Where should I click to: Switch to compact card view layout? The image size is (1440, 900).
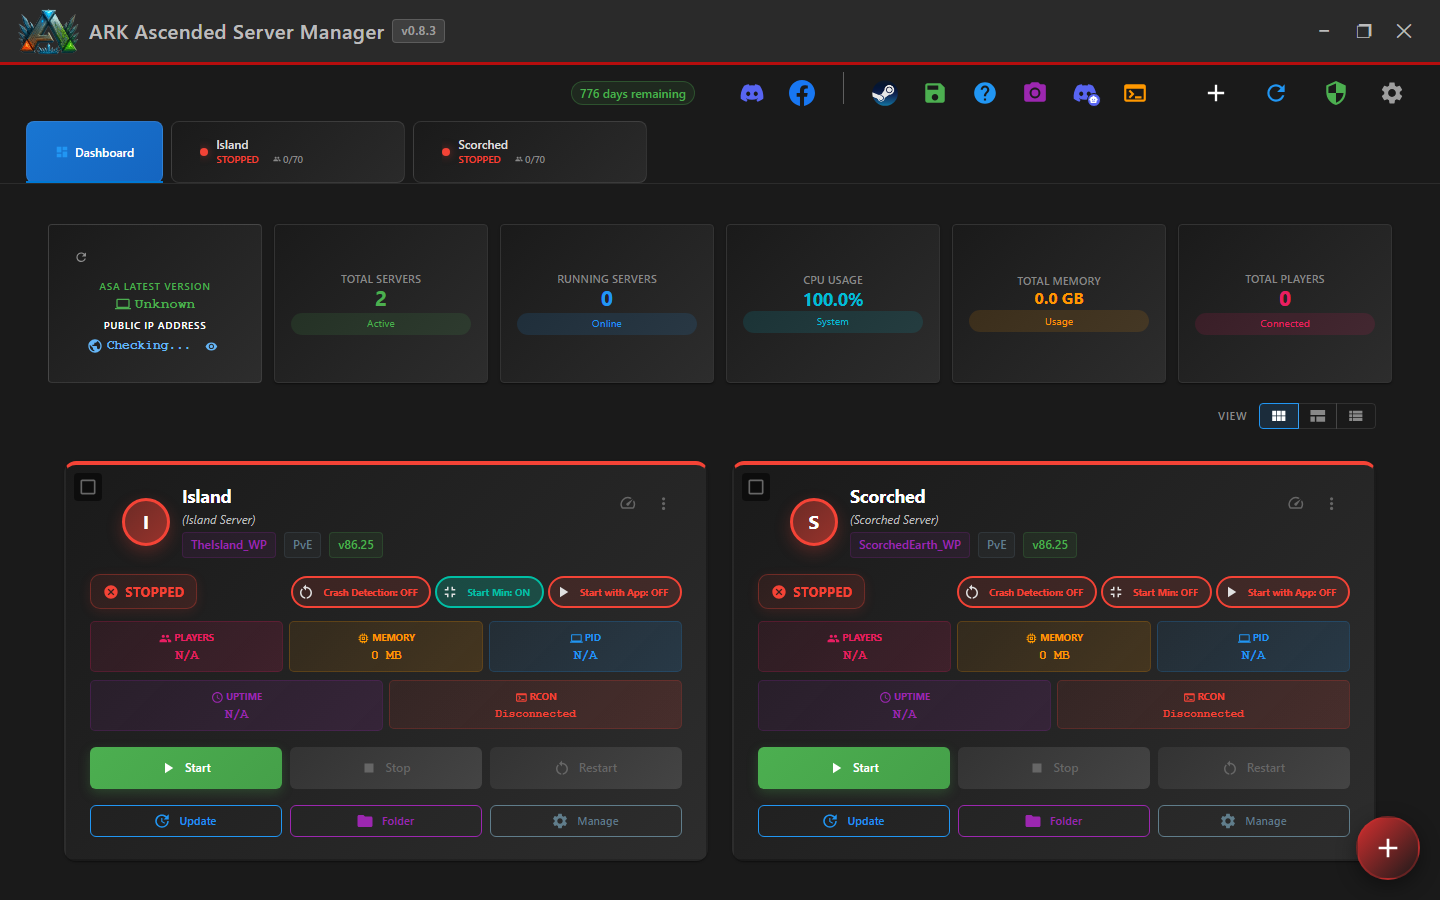(x=1317, y=416)
